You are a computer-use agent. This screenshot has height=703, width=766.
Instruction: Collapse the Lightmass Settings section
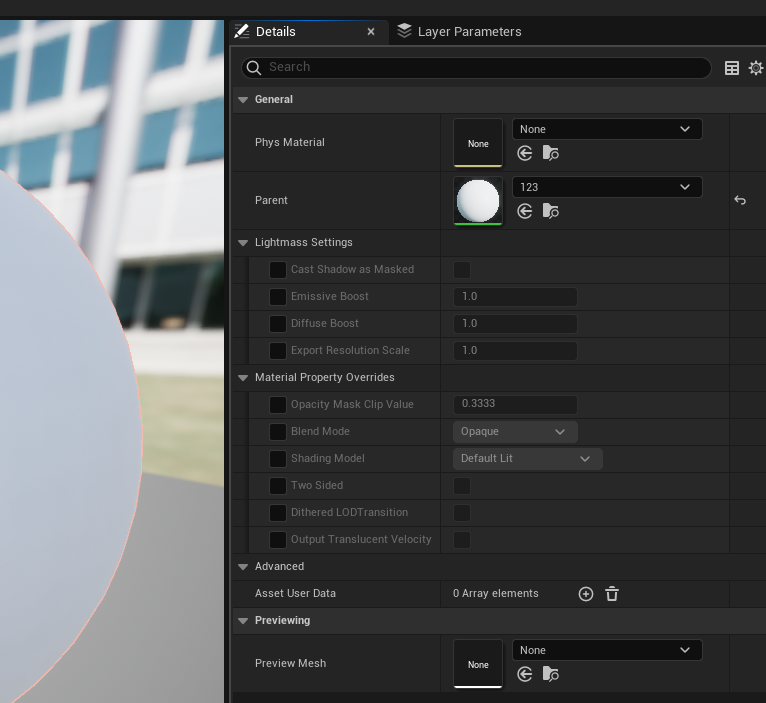(243, 243)
